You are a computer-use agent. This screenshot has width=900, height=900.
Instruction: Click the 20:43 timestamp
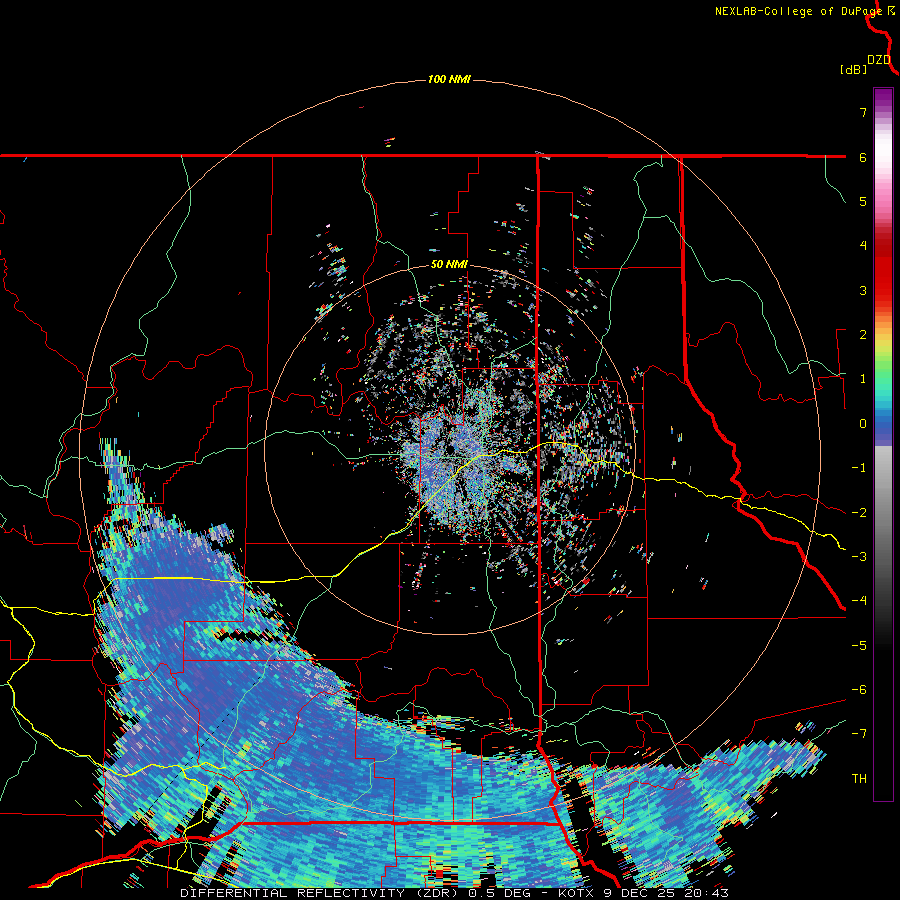point(705,893)
